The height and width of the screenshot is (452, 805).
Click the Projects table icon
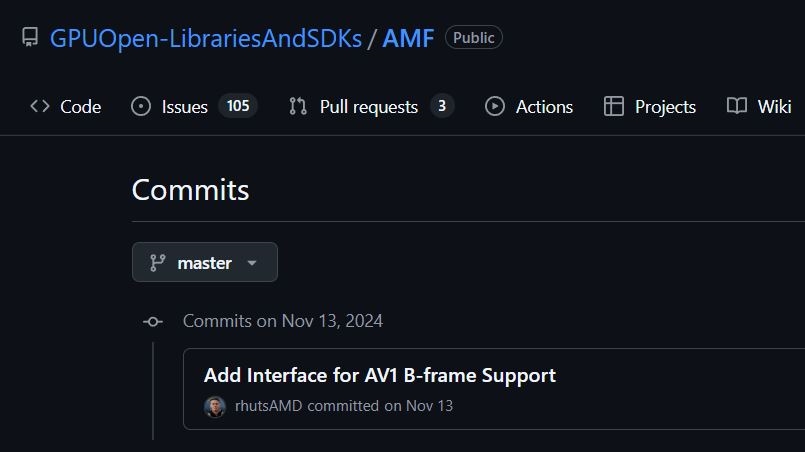tap(614, 106)
